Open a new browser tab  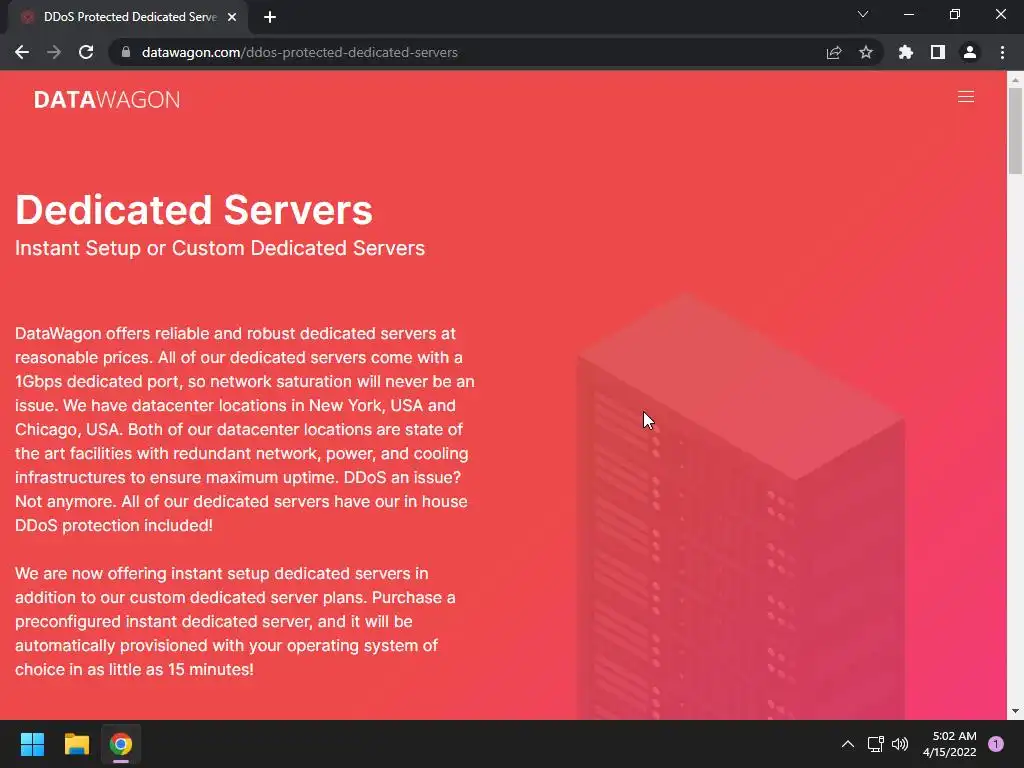[x=270, y=17]
